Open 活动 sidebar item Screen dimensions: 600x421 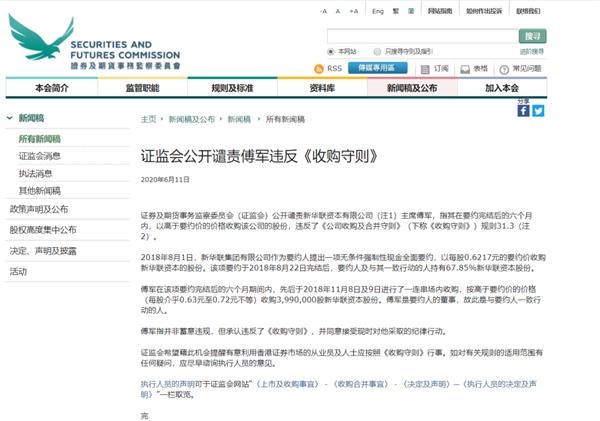click(18, 272)
